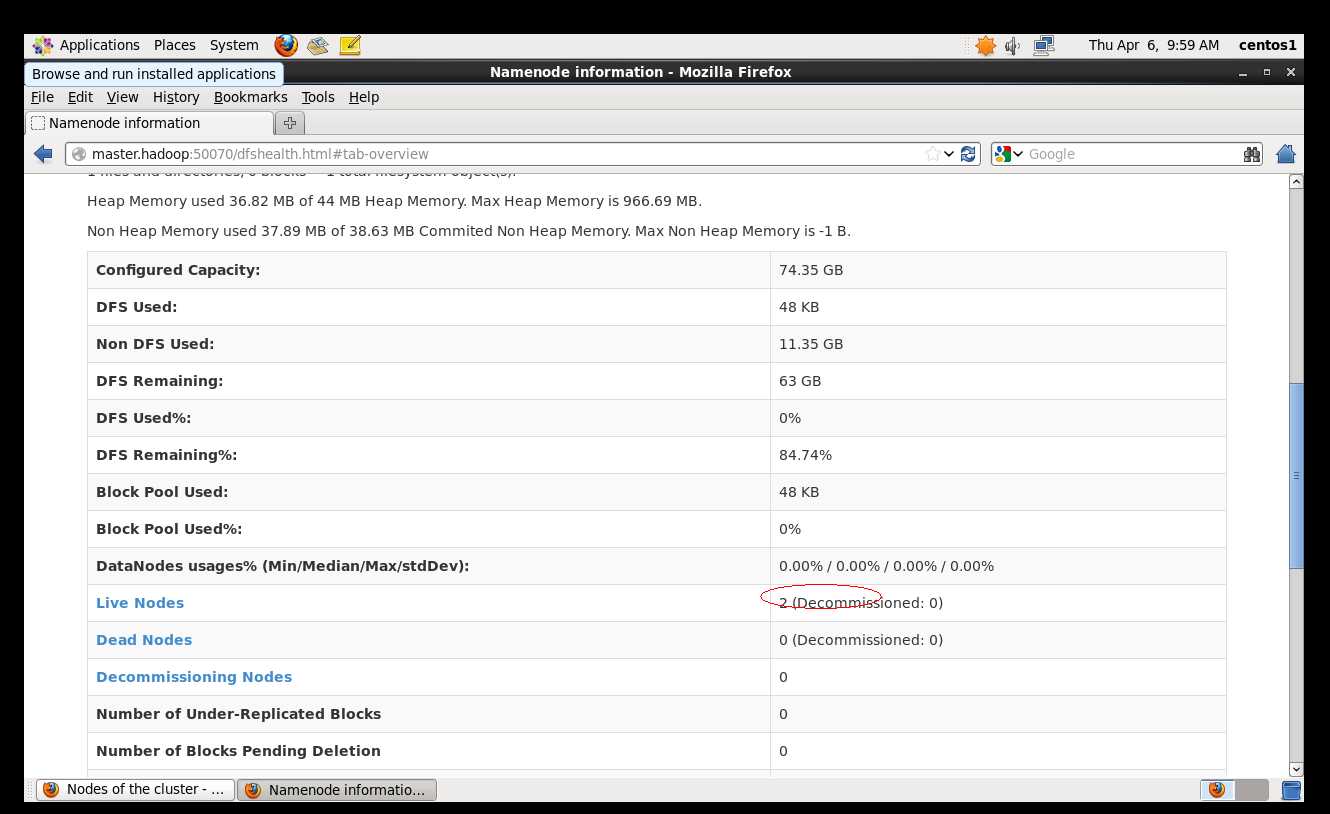
Task: Open the Google search engine selector icon
Action: click(x=1008, y=154)
